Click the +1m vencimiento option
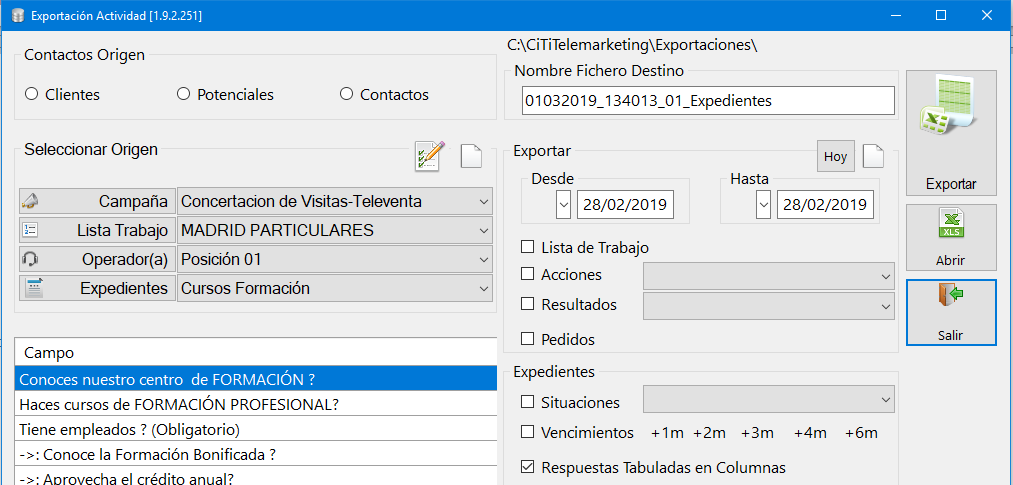This screenshot has height=485, width=1013. [667, 433]
